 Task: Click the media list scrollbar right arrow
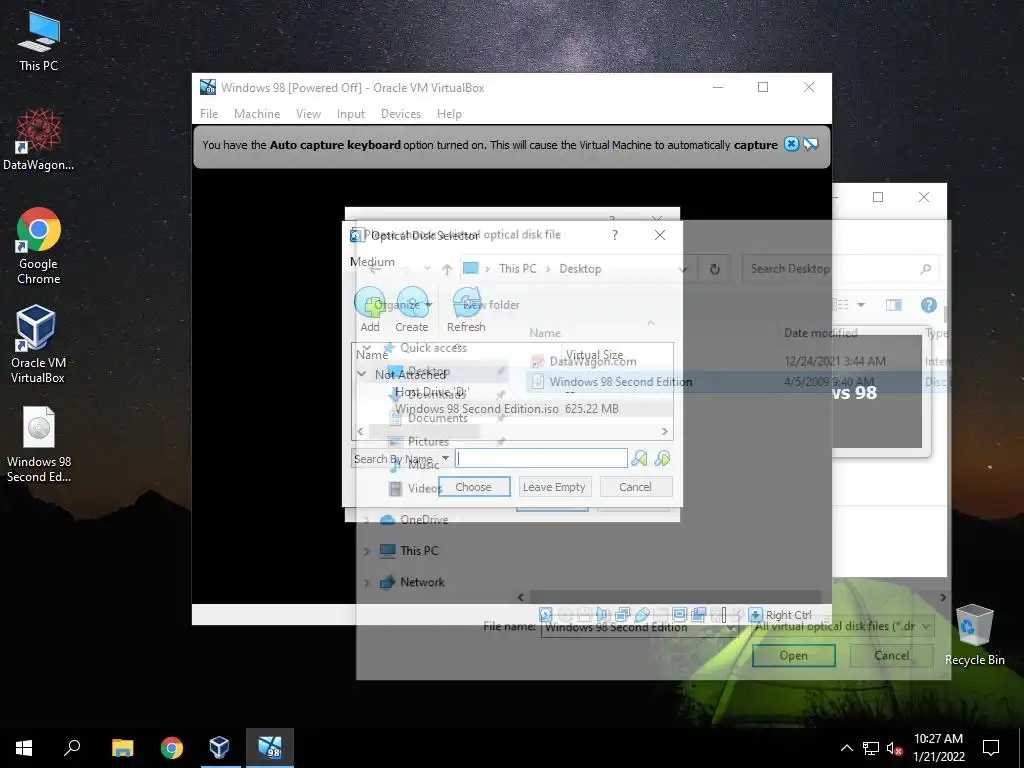click(x=665, y=431)
